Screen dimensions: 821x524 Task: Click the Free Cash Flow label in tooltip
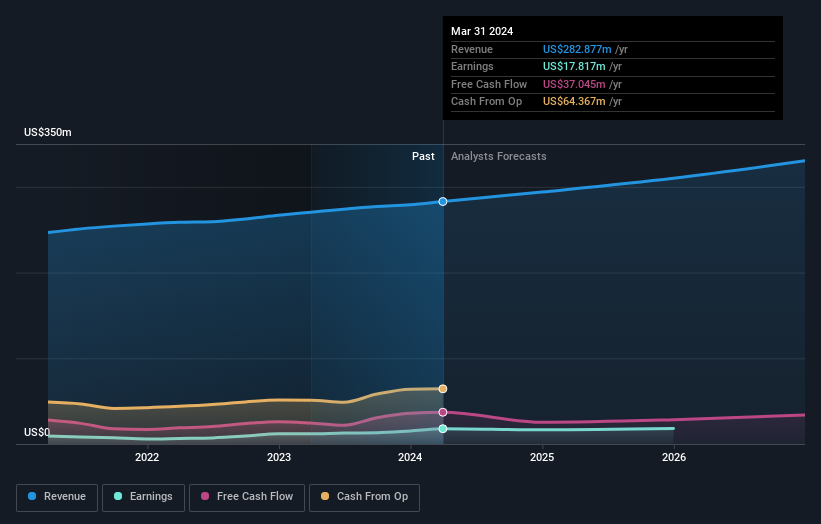point(489,84)
